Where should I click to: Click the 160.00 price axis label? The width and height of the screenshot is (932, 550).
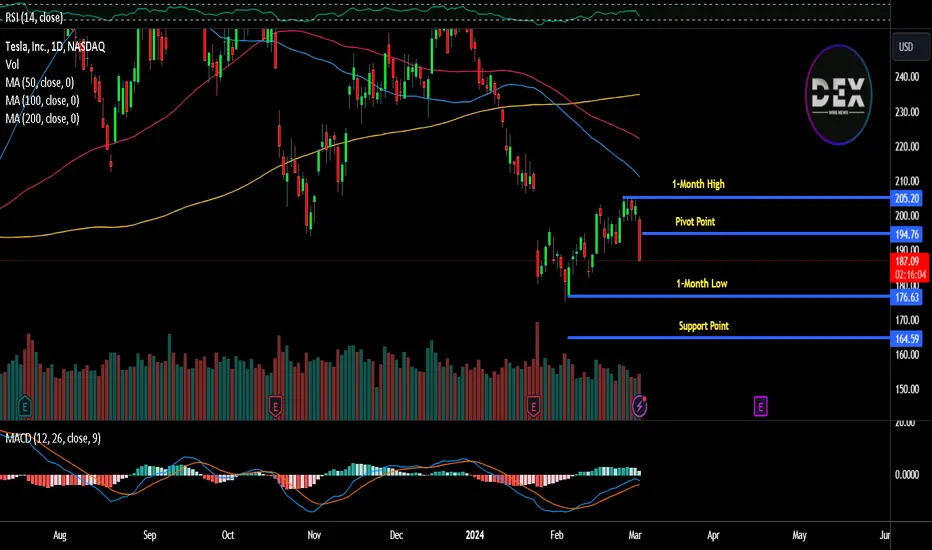[907, 354]
